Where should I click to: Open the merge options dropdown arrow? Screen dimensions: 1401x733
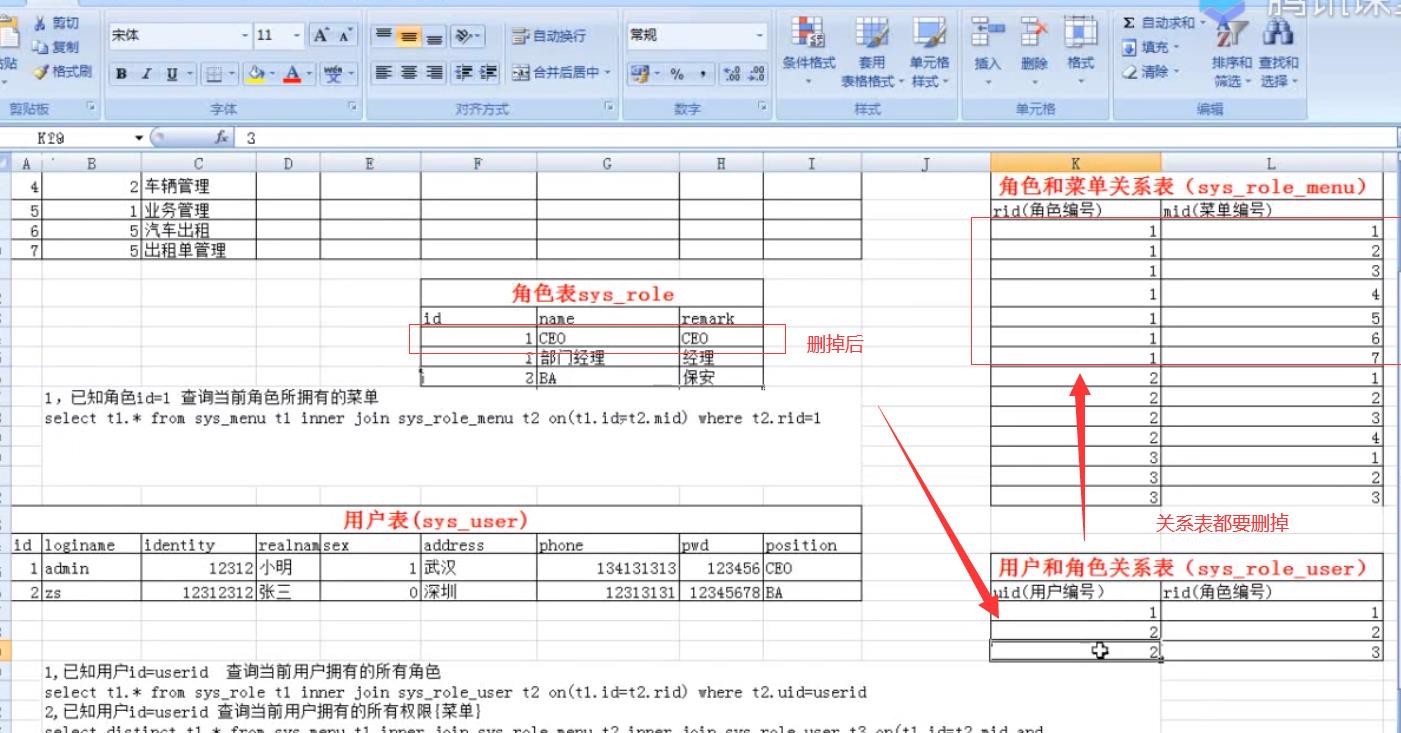(607, 73)
